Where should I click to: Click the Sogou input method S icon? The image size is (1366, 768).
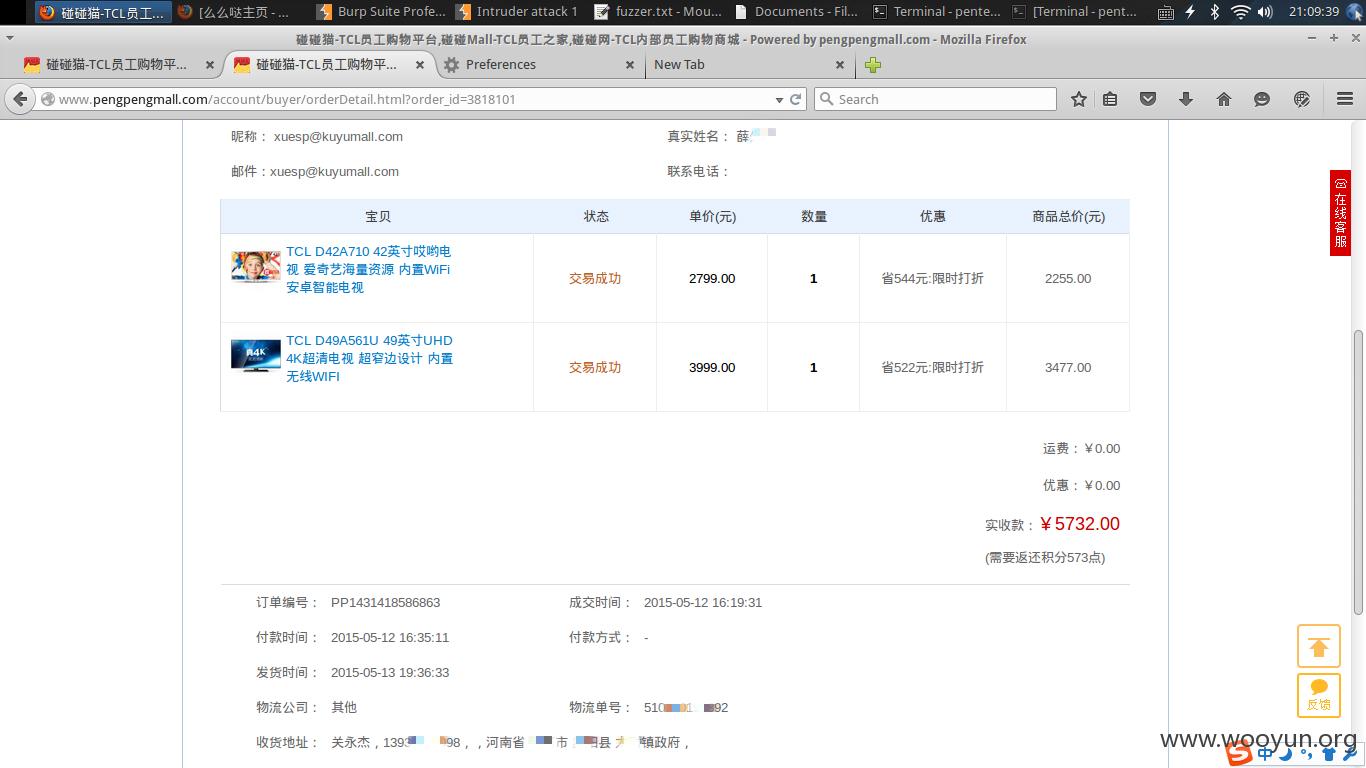coord(1240,754)
